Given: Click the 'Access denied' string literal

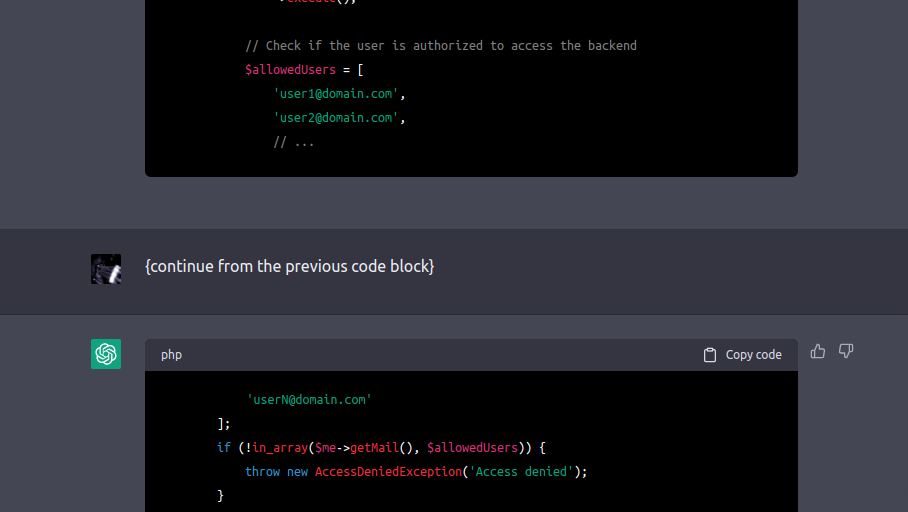Looking at the screenshot, I should tap(521, 471).
